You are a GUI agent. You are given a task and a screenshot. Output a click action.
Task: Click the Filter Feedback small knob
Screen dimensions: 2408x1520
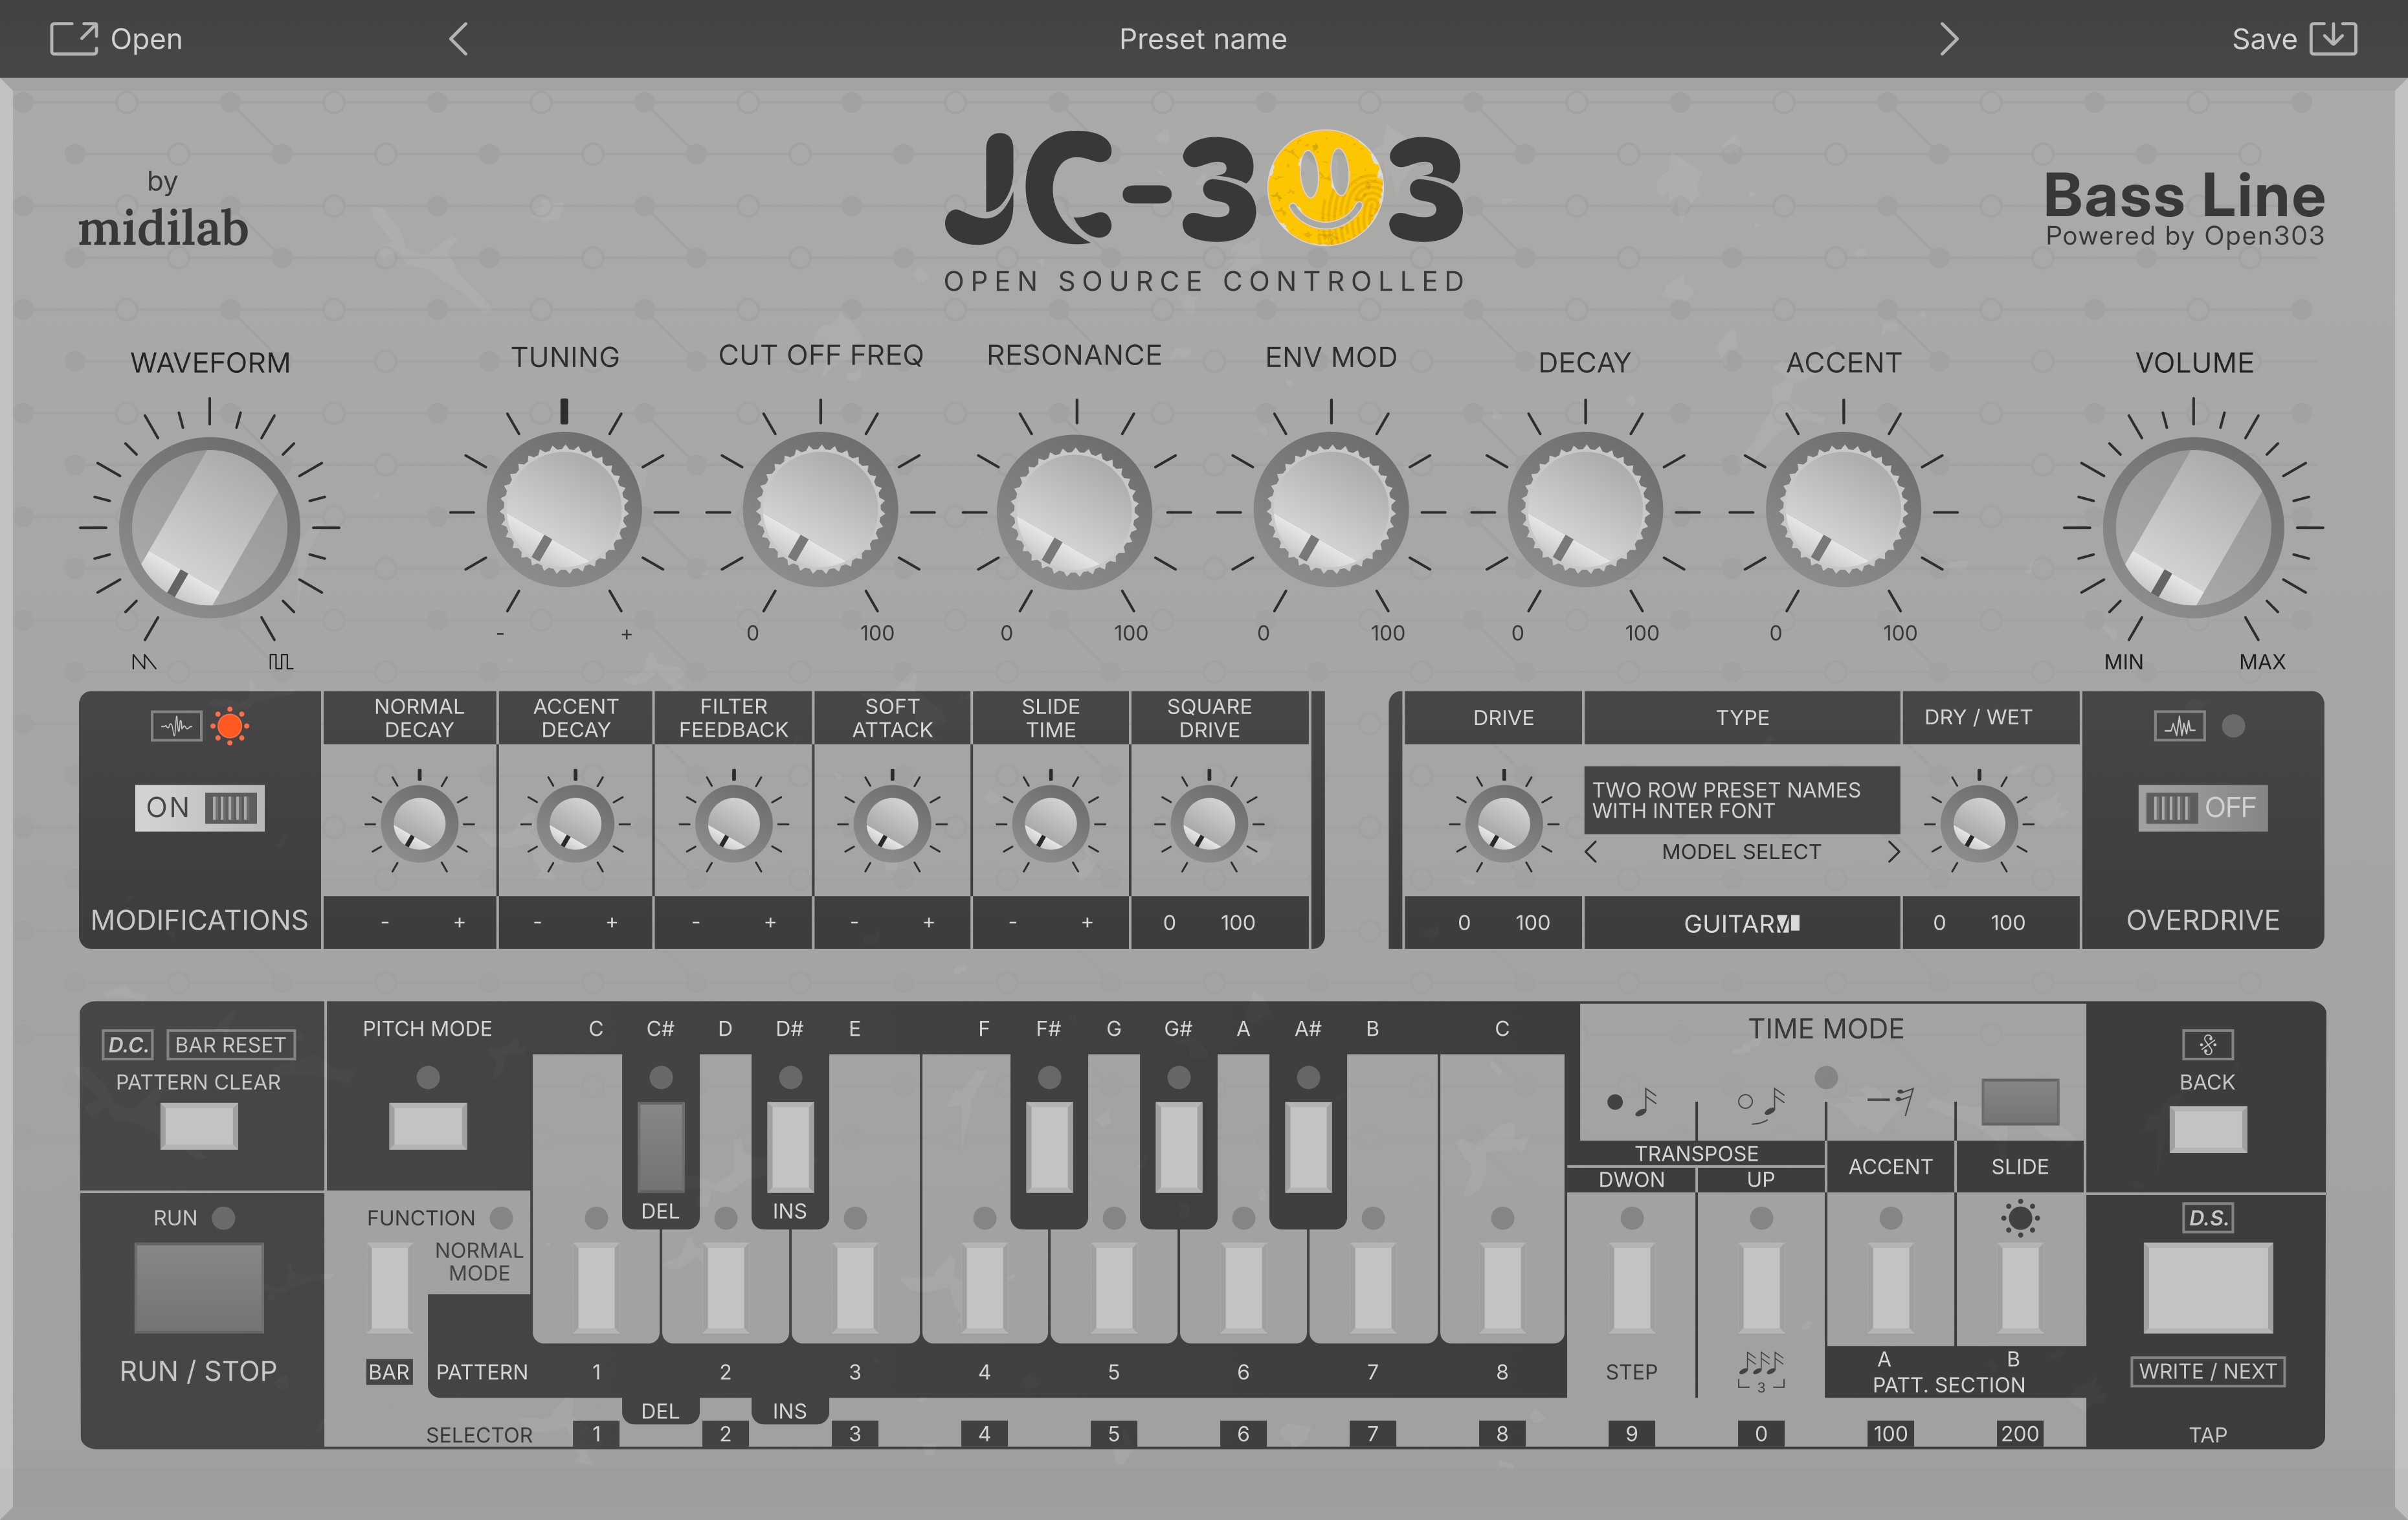(734, 824)
